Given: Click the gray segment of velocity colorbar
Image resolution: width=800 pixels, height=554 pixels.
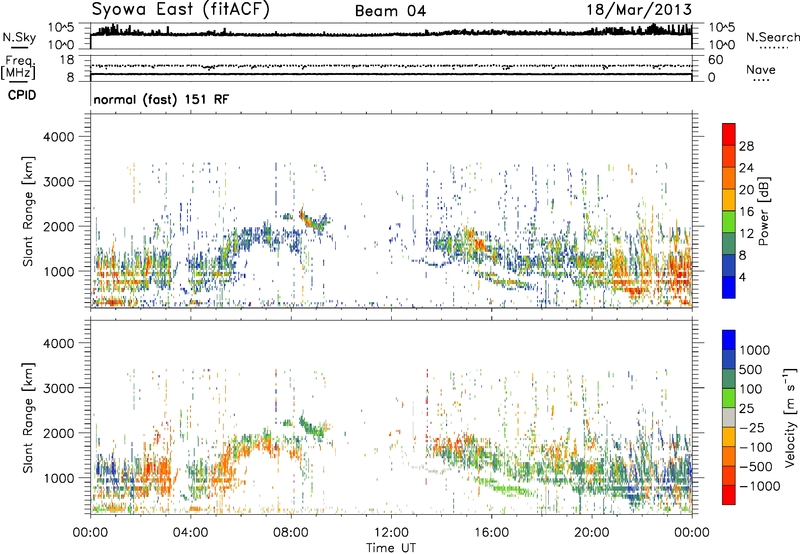Looking at the screenshot, I should [x=729, y=417].
